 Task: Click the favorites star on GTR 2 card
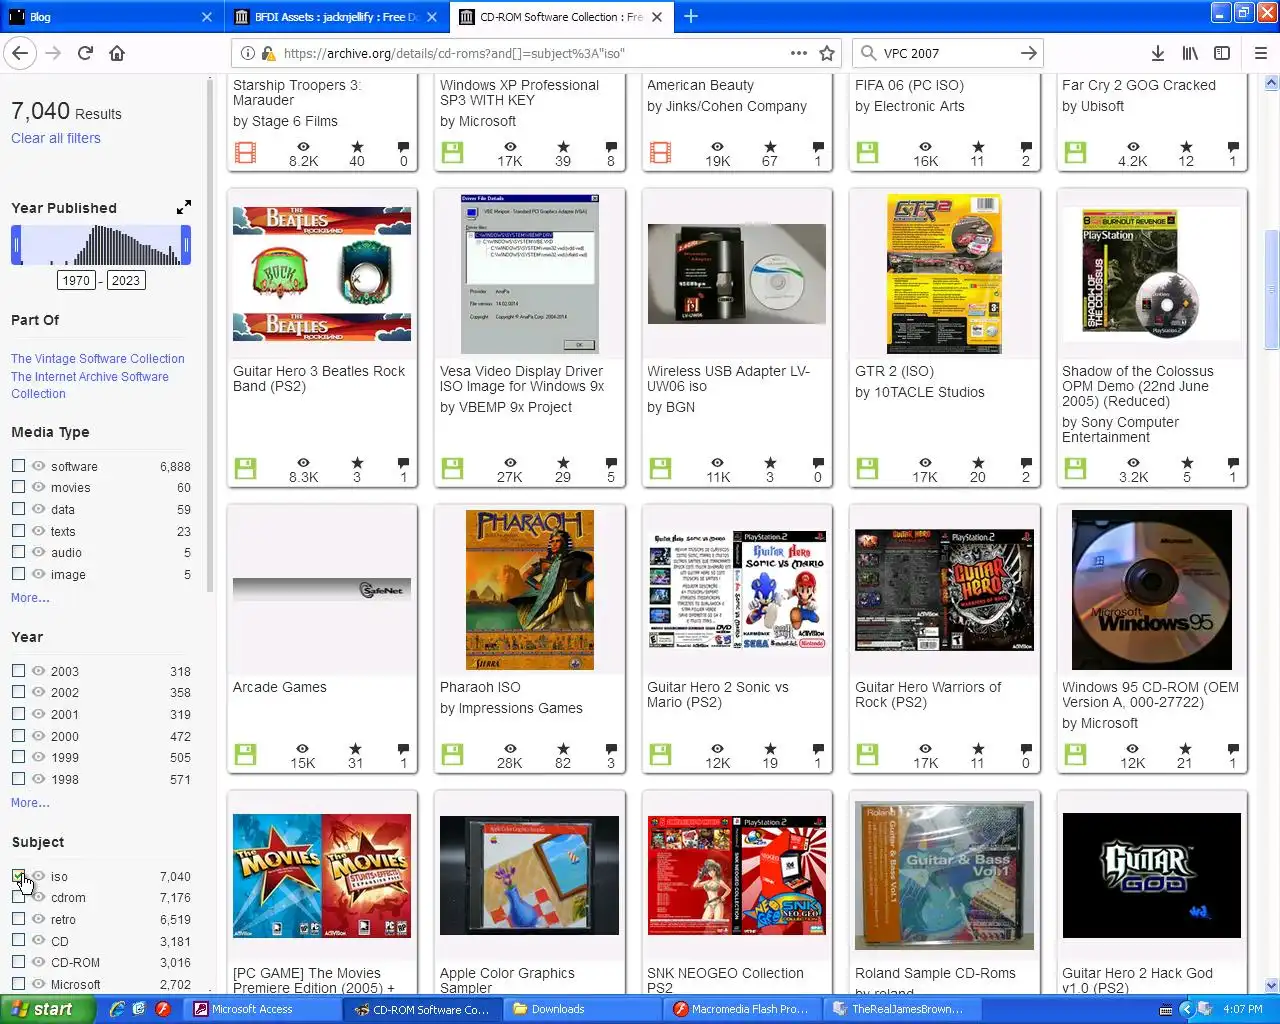pyautogui.click(x=978, y=463)
